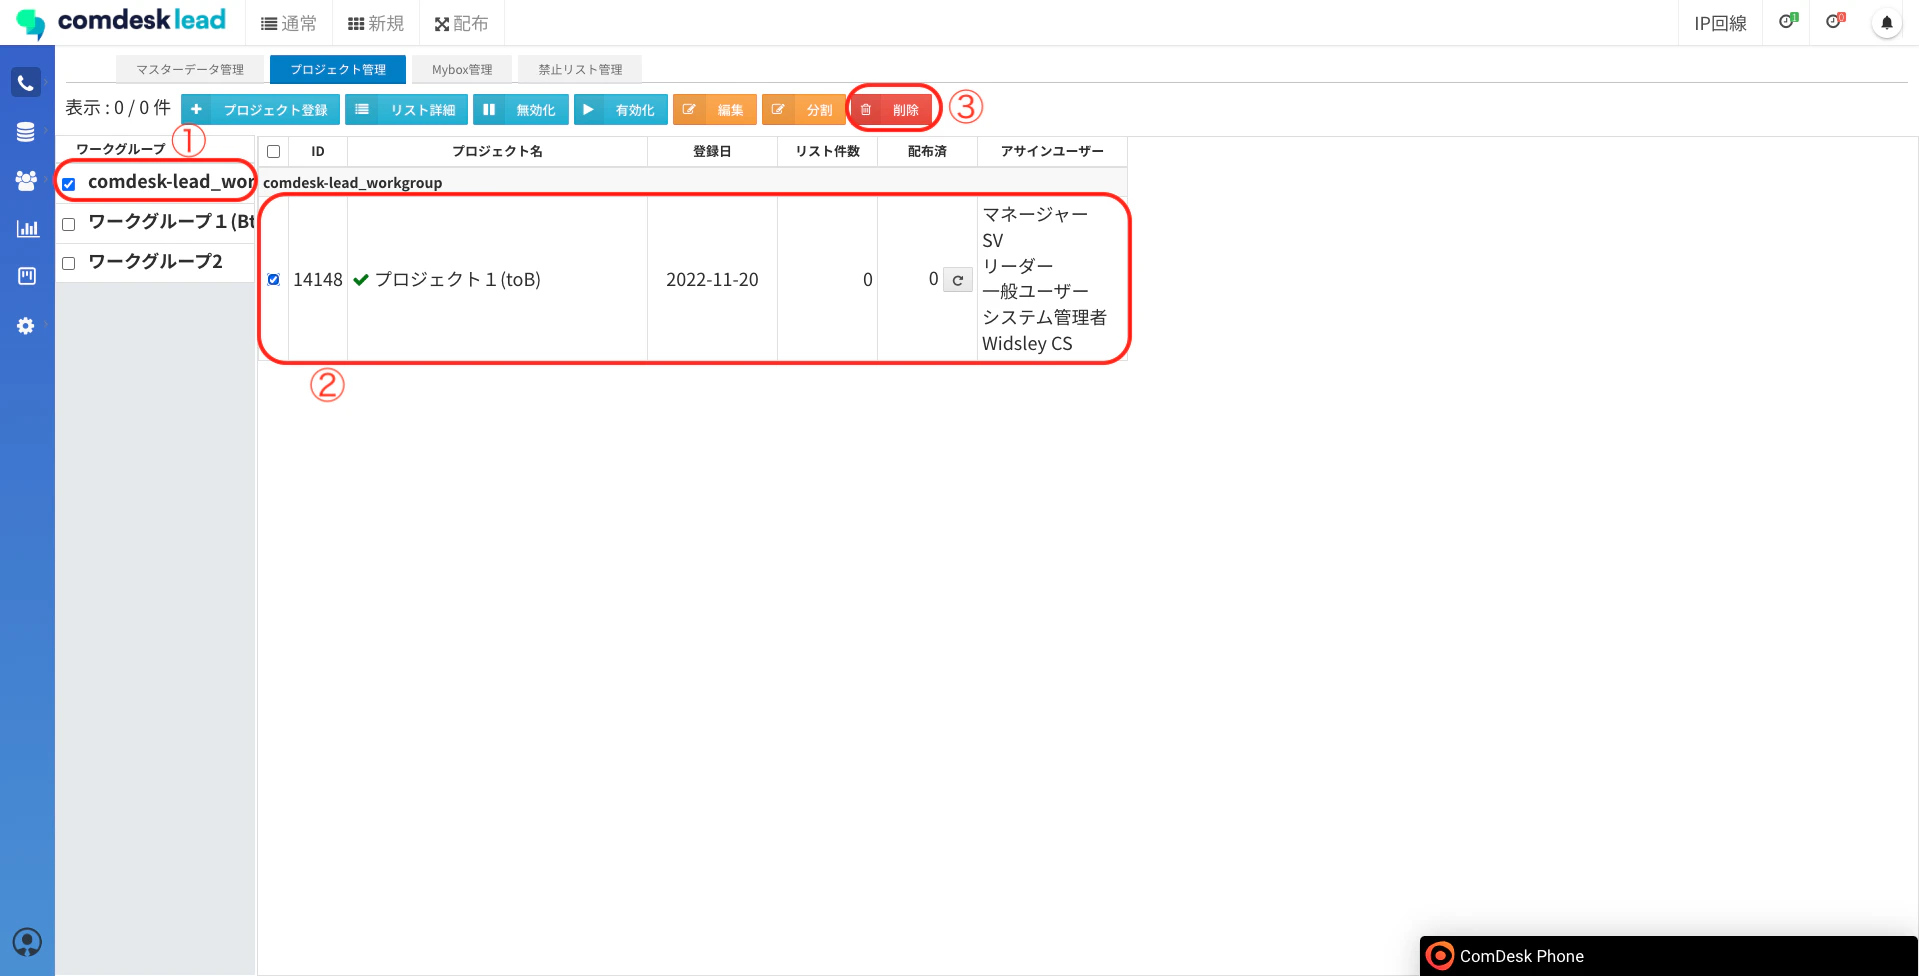Open the database stack icon in sidebar
This screenshot has width=1919, height=976.
click(26, 131)
